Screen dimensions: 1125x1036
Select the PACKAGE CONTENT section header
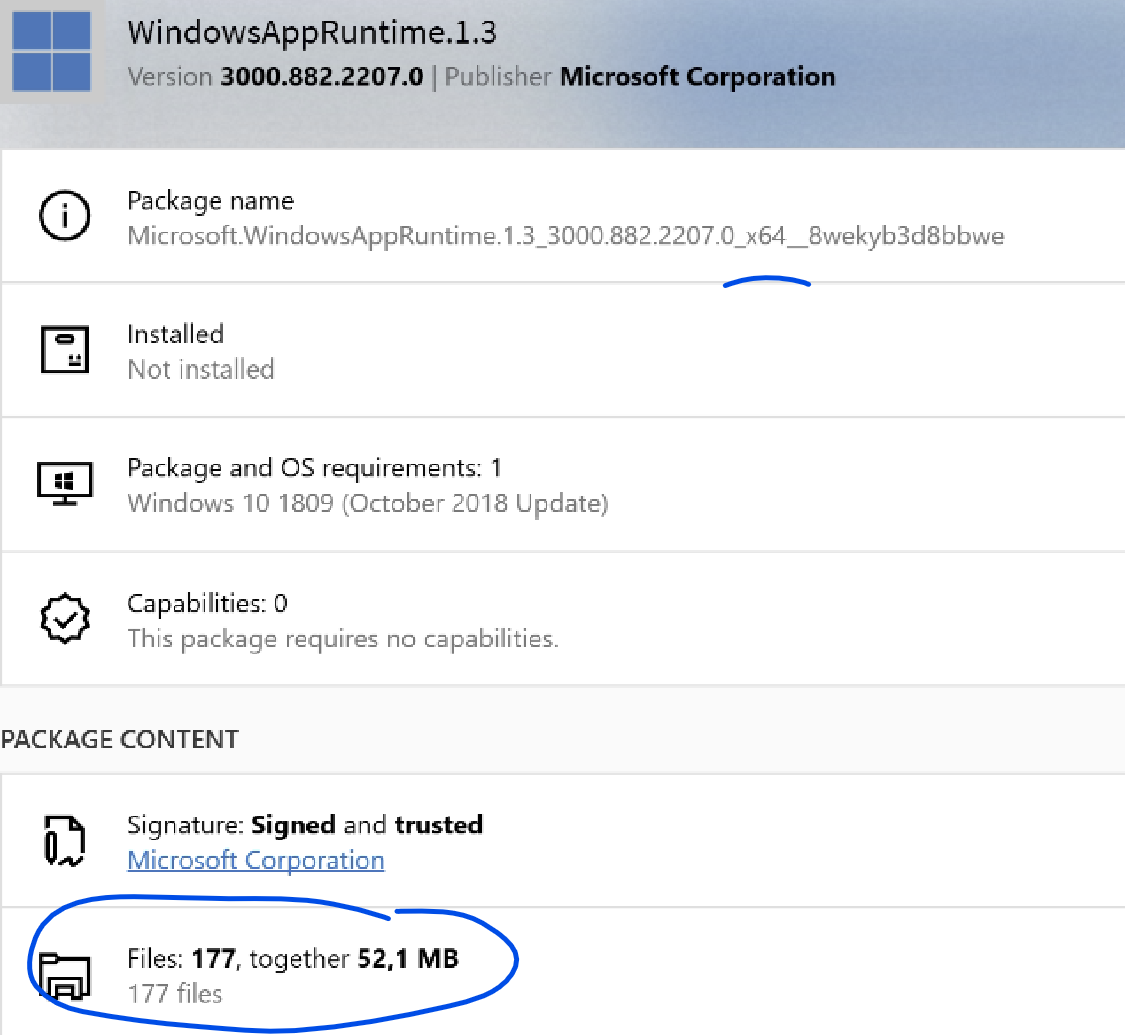pos(120,739)
